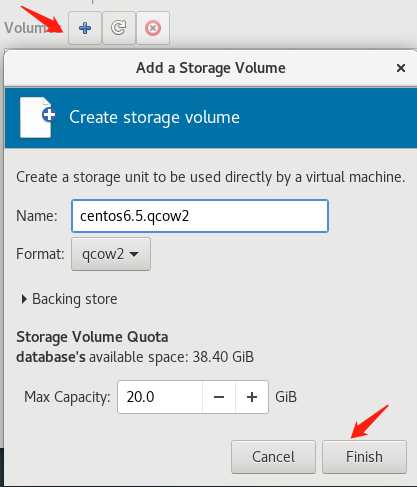Decrease Max Capacity with the minus button
Image resolution: width=417 pixels, height=487 pixels.
click(x=219, y=397)
